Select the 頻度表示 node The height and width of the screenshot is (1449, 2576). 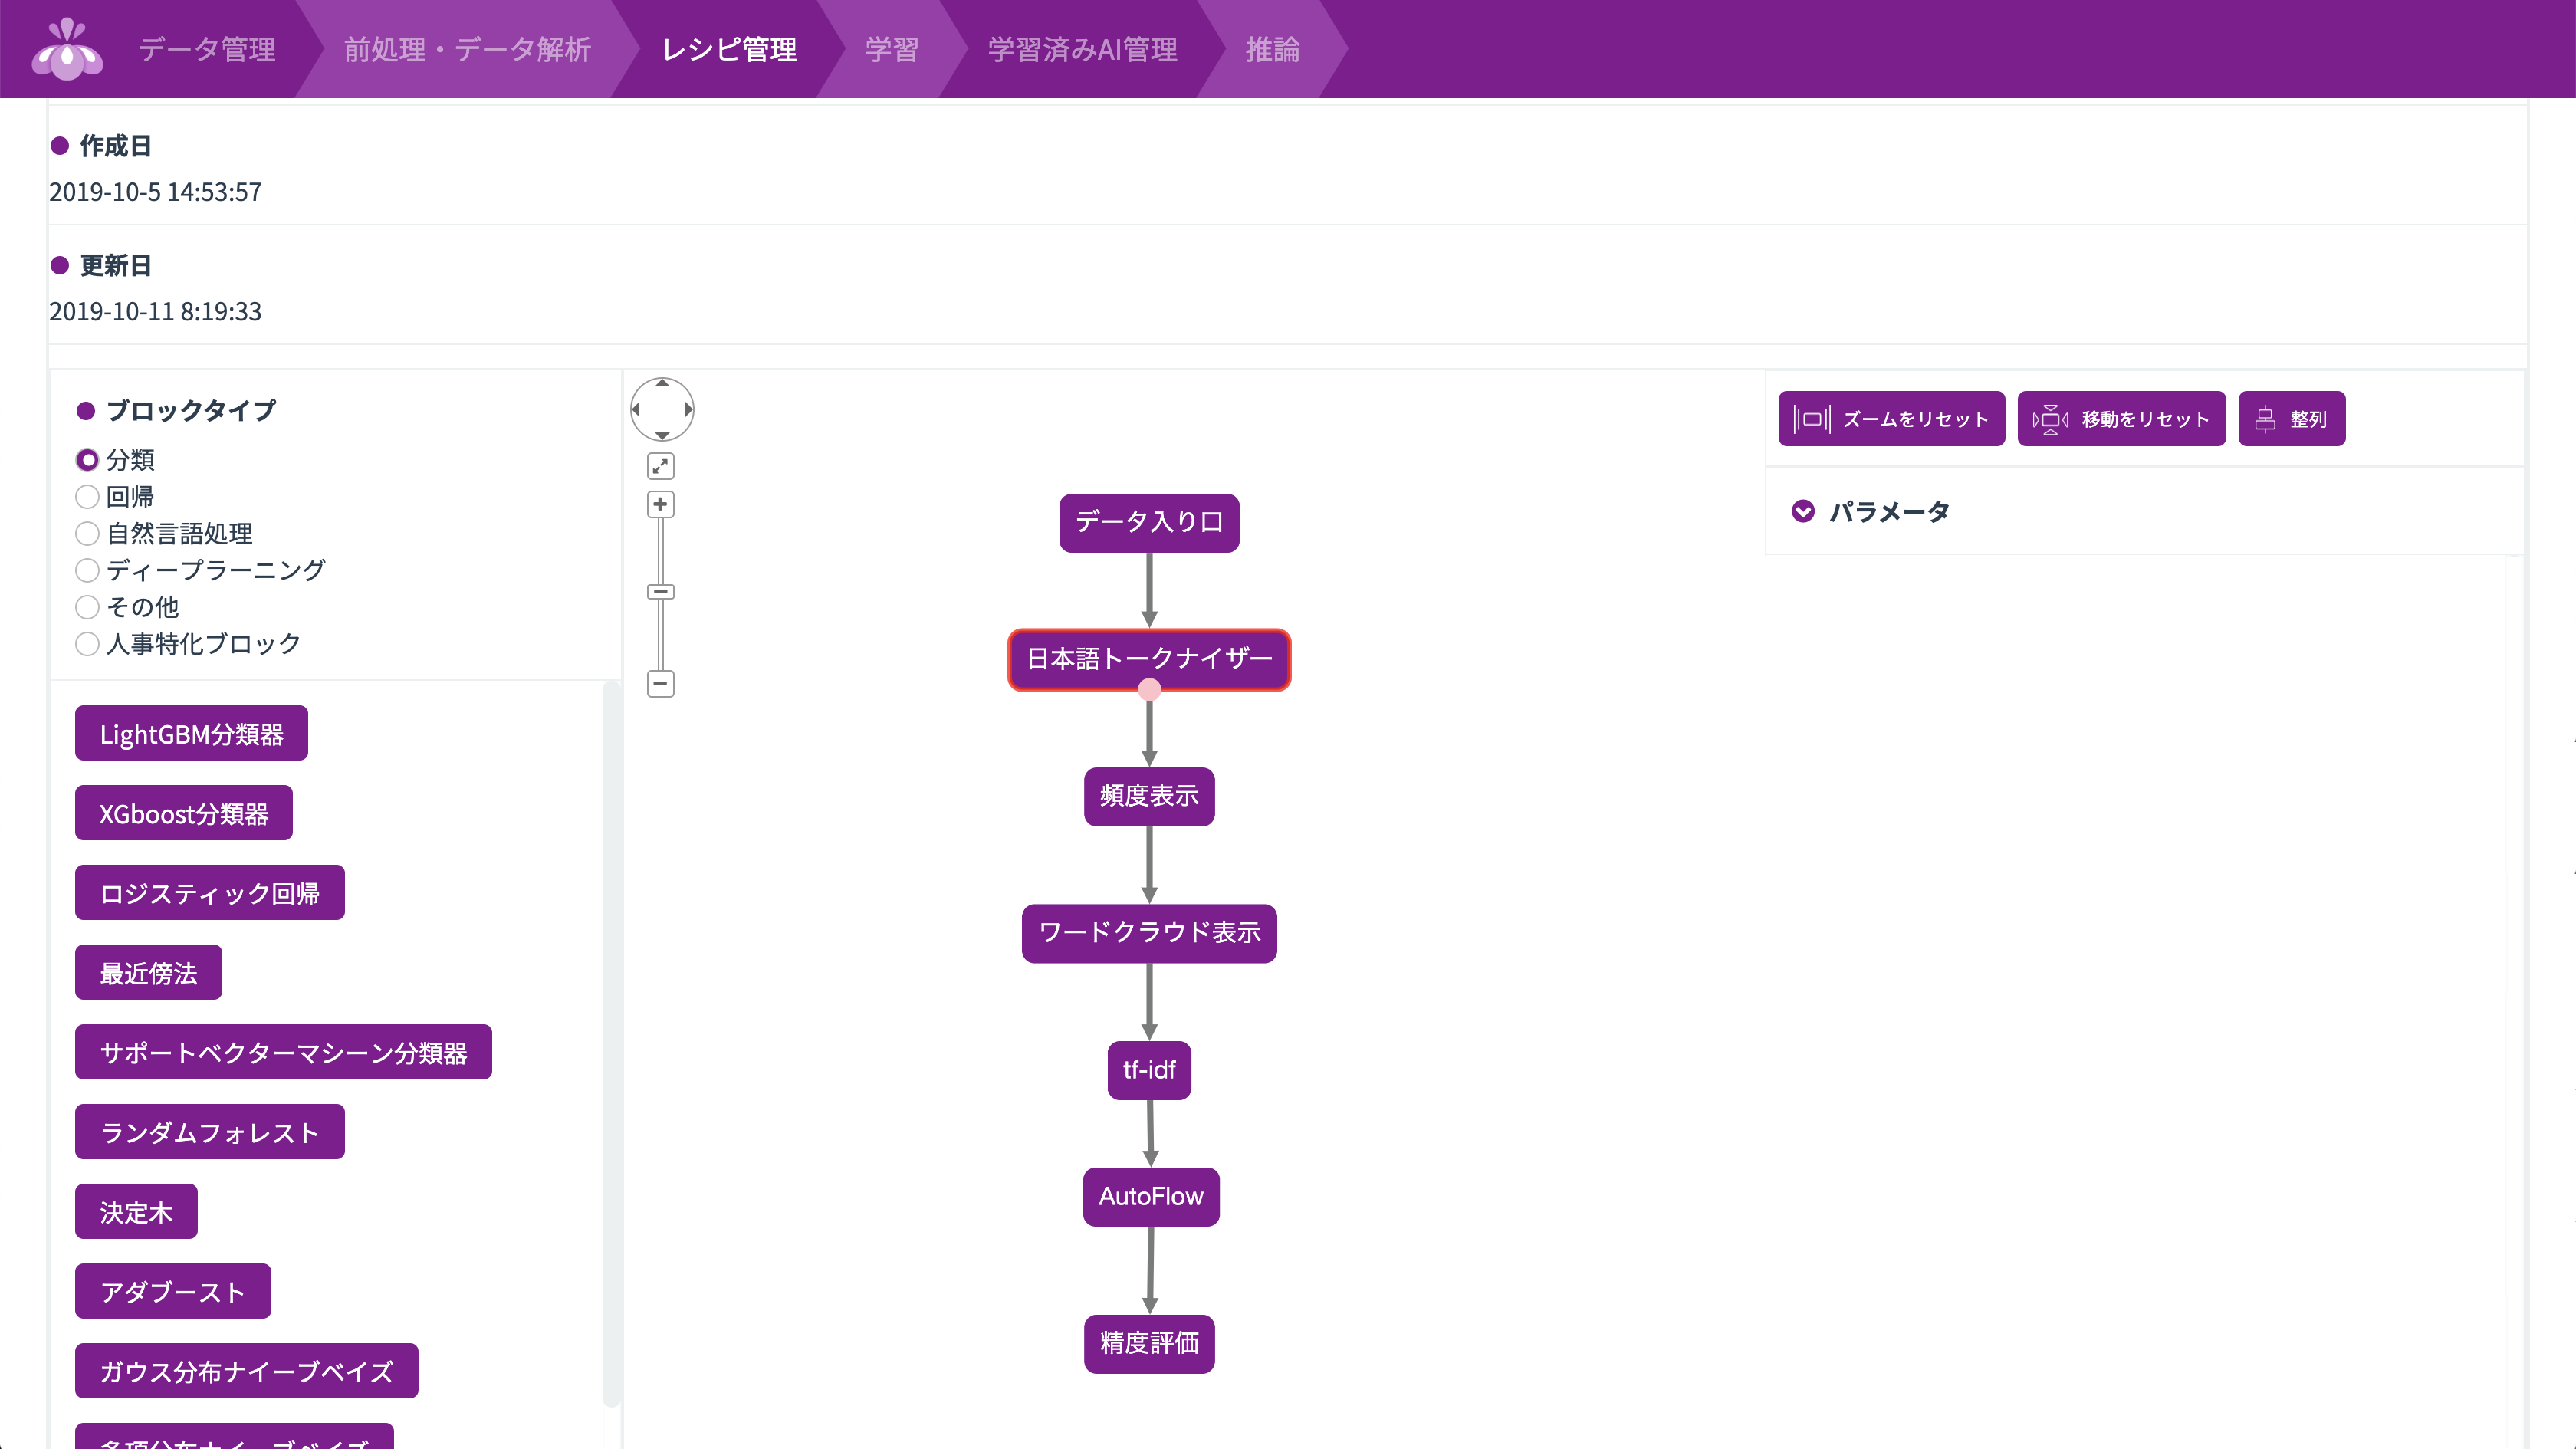(x=1150, y=796)
